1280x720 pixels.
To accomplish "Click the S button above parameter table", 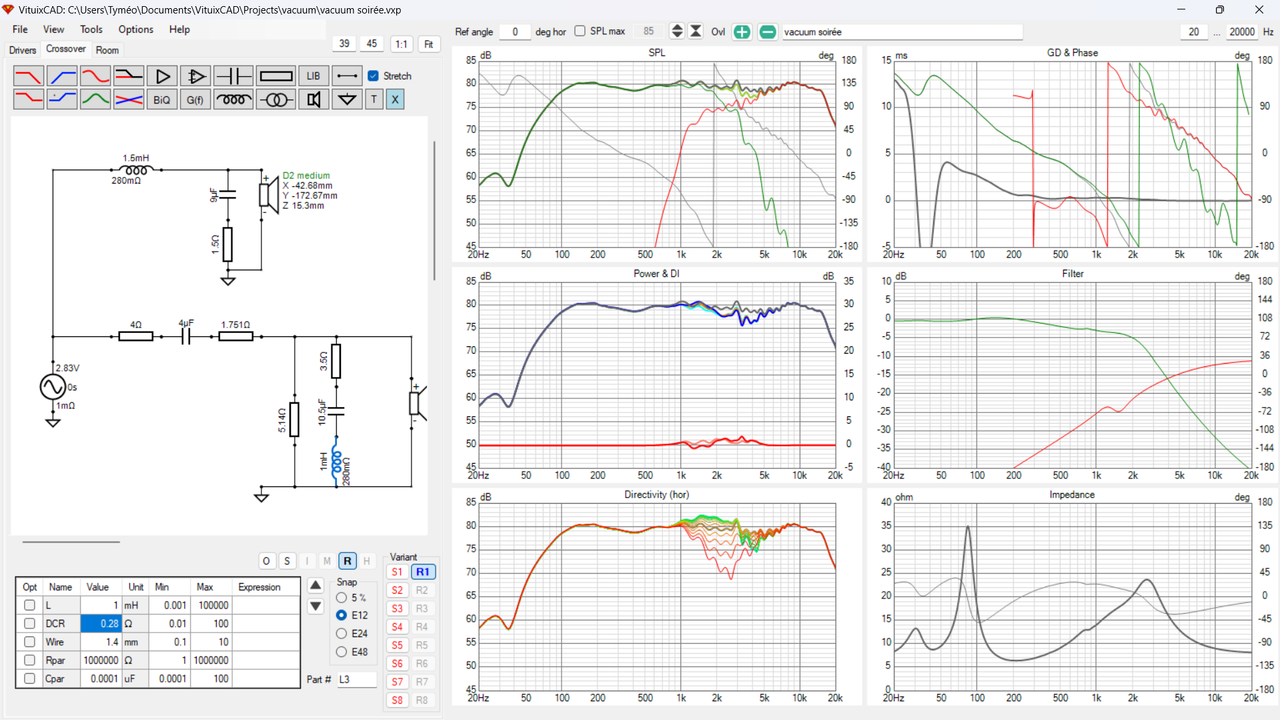I will 286,561.
